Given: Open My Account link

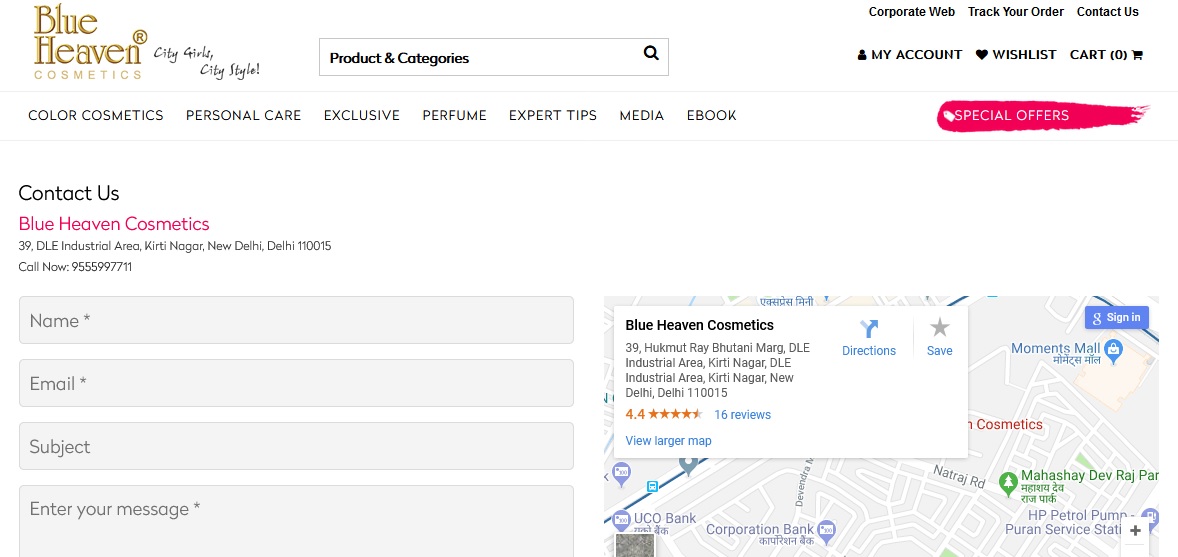Looking at the screenshot, I should tap(910, 55).
